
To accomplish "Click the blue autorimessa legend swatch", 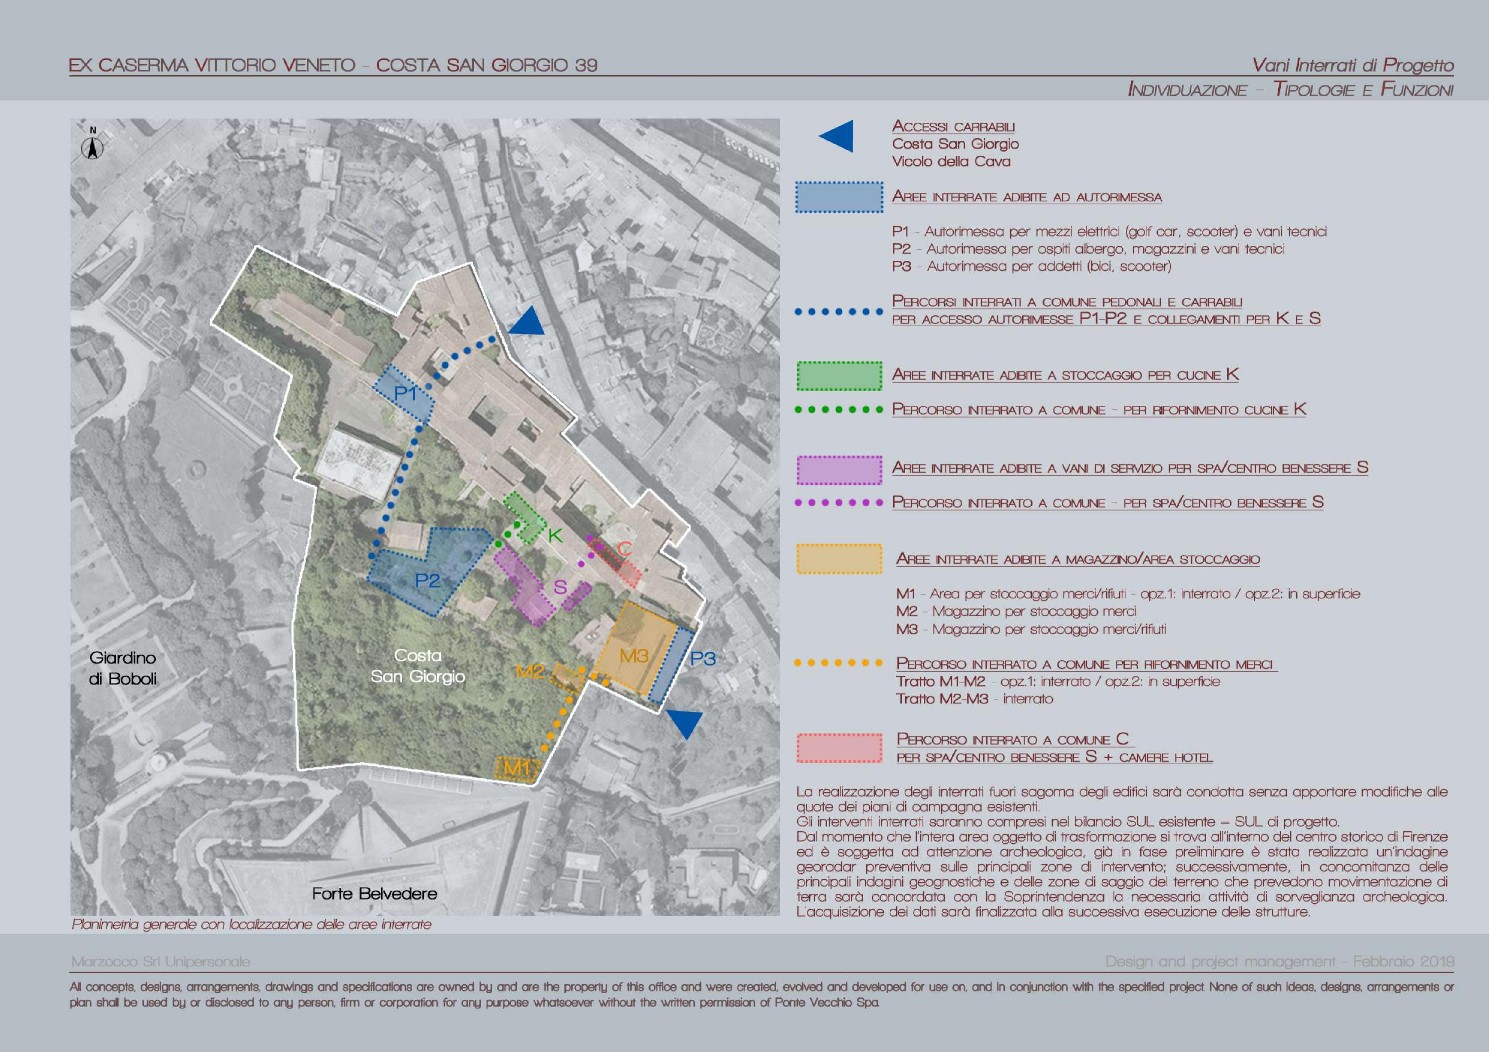I will tap(839, 197).
